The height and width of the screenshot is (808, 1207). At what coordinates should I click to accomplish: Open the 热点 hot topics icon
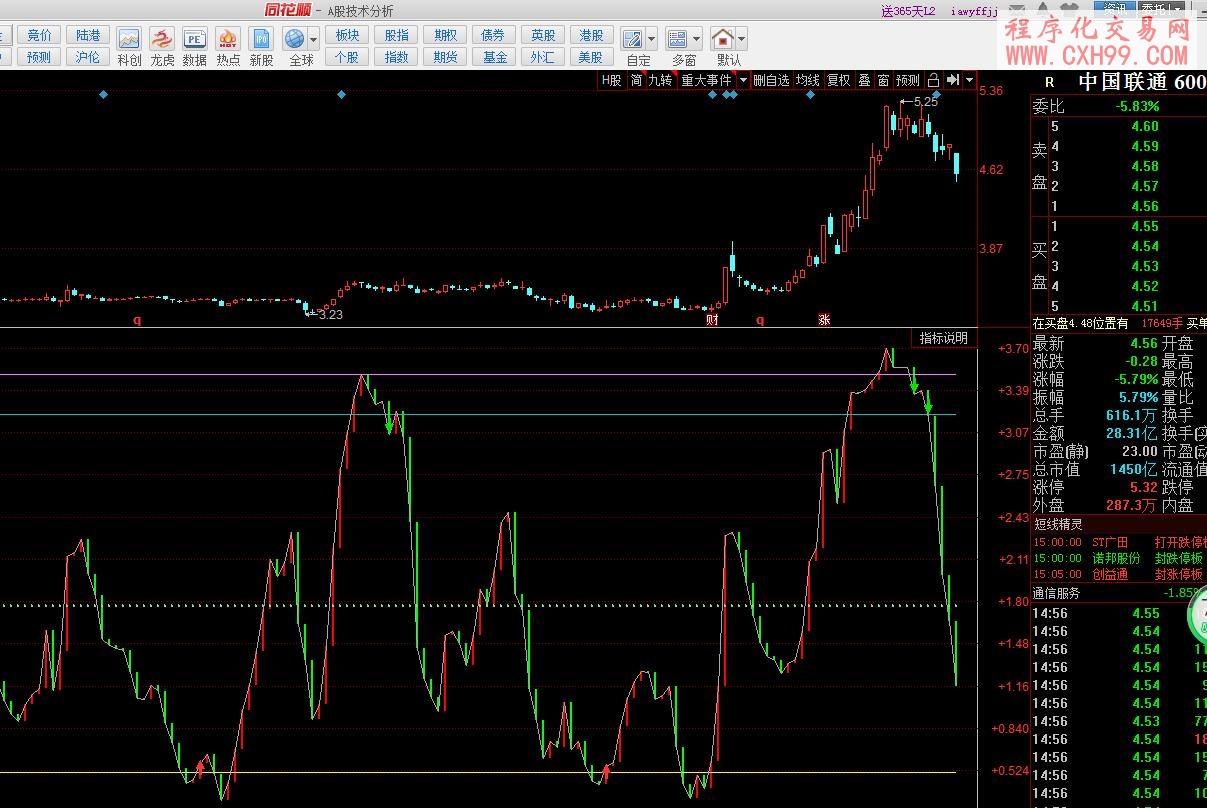coord(228,39)
